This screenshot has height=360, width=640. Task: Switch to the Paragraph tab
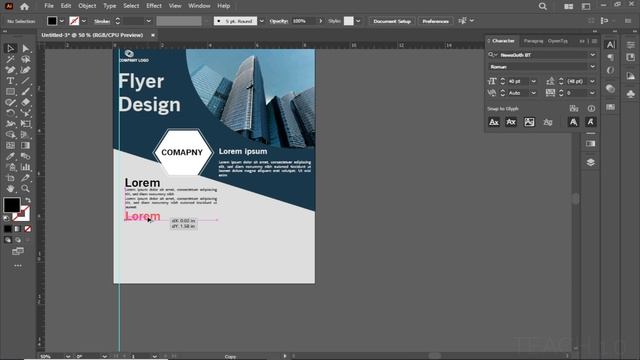point(533,41)
